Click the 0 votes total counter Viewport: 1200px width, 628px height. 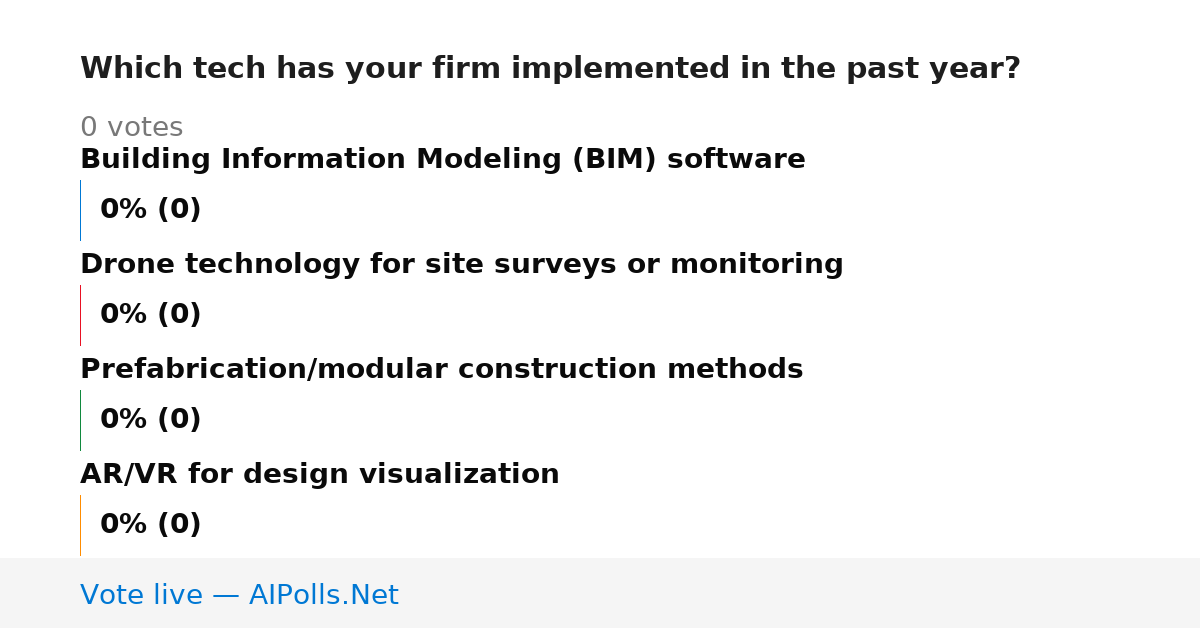pos(132,128)
